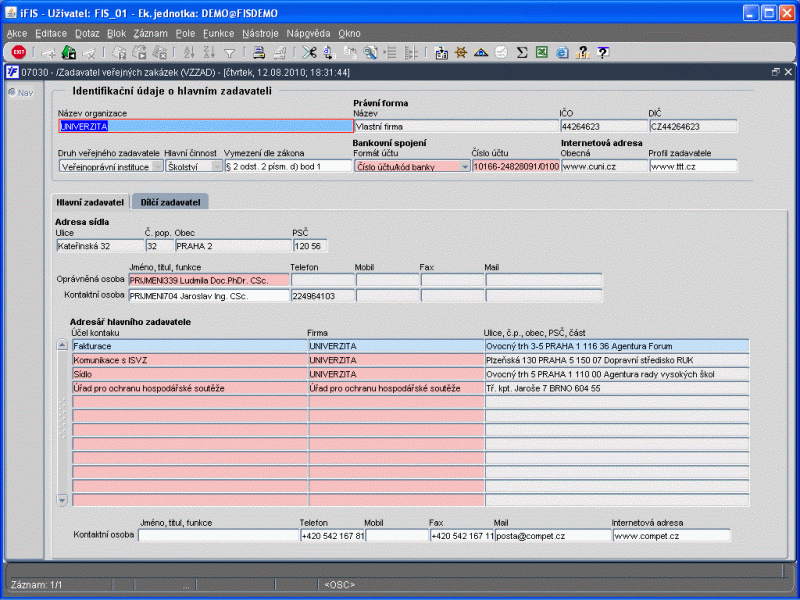Click the address list scroll-up arrow
Image resolution: width=800 pixels, height=600 pixels.
pyautogui.click(x=62, y=345)
